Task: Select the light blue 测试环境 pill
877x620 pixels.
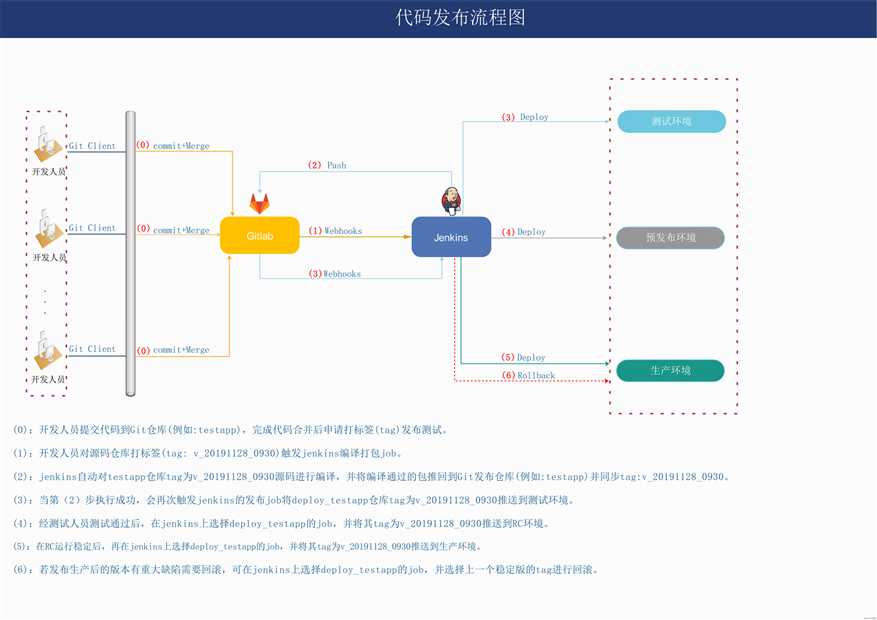Action: point(671,121)
